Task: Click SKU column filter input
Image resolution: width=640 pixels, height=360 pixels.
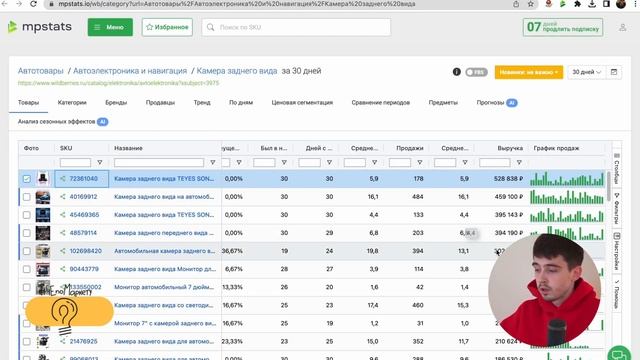Action: (75, 162)
